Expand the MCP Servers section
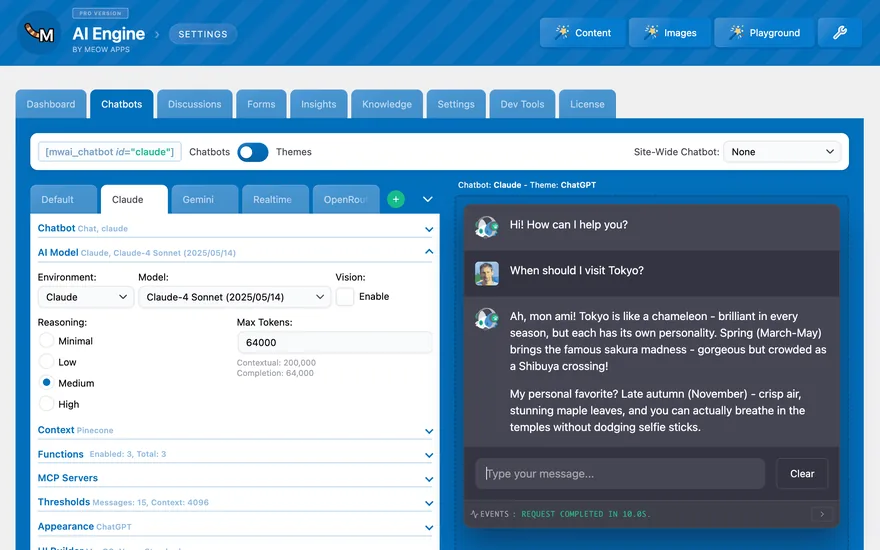 [x=235, y=478]
